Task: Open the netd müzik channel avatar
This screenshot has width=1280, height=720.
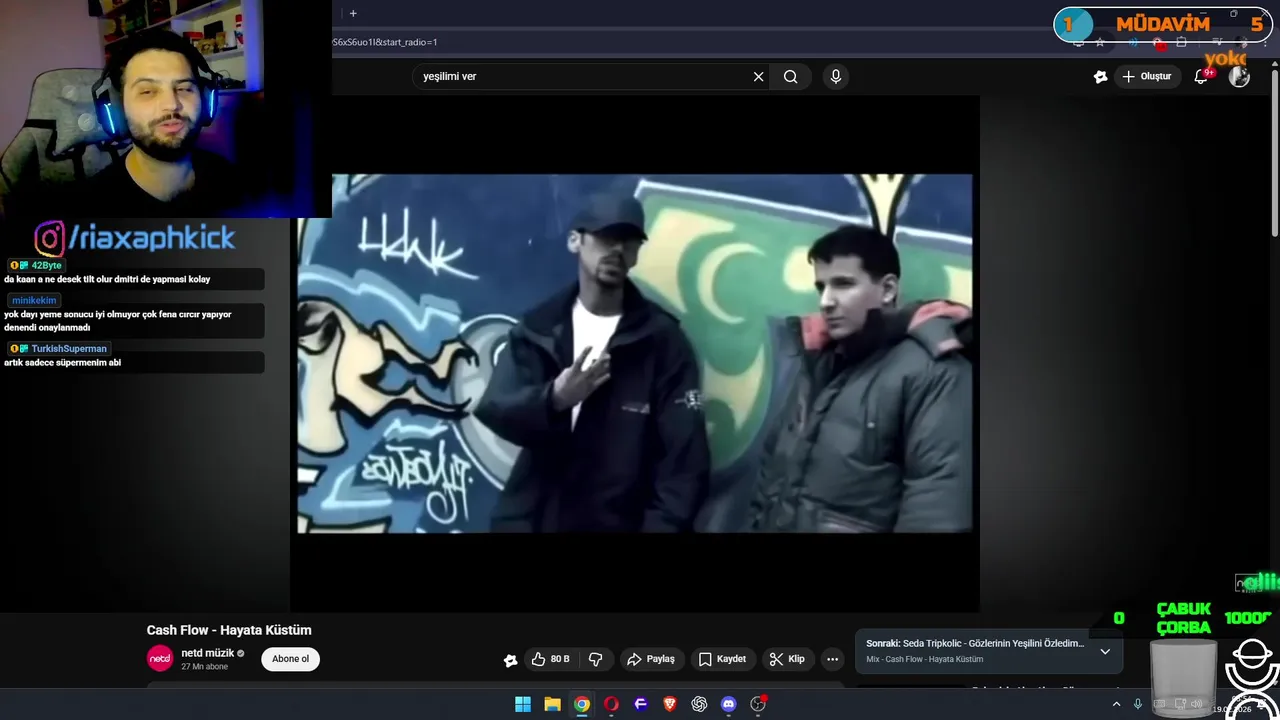Action: (x=160, y=658)
